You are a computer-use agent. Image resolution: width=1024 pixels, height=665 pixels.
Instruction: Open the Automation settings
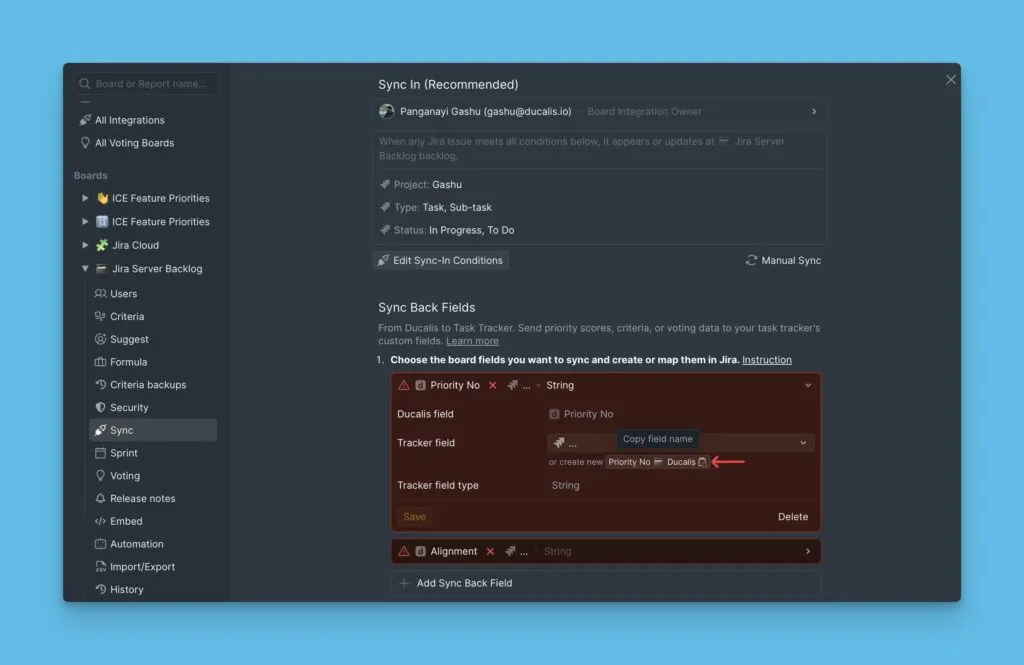tap(136, 544)
